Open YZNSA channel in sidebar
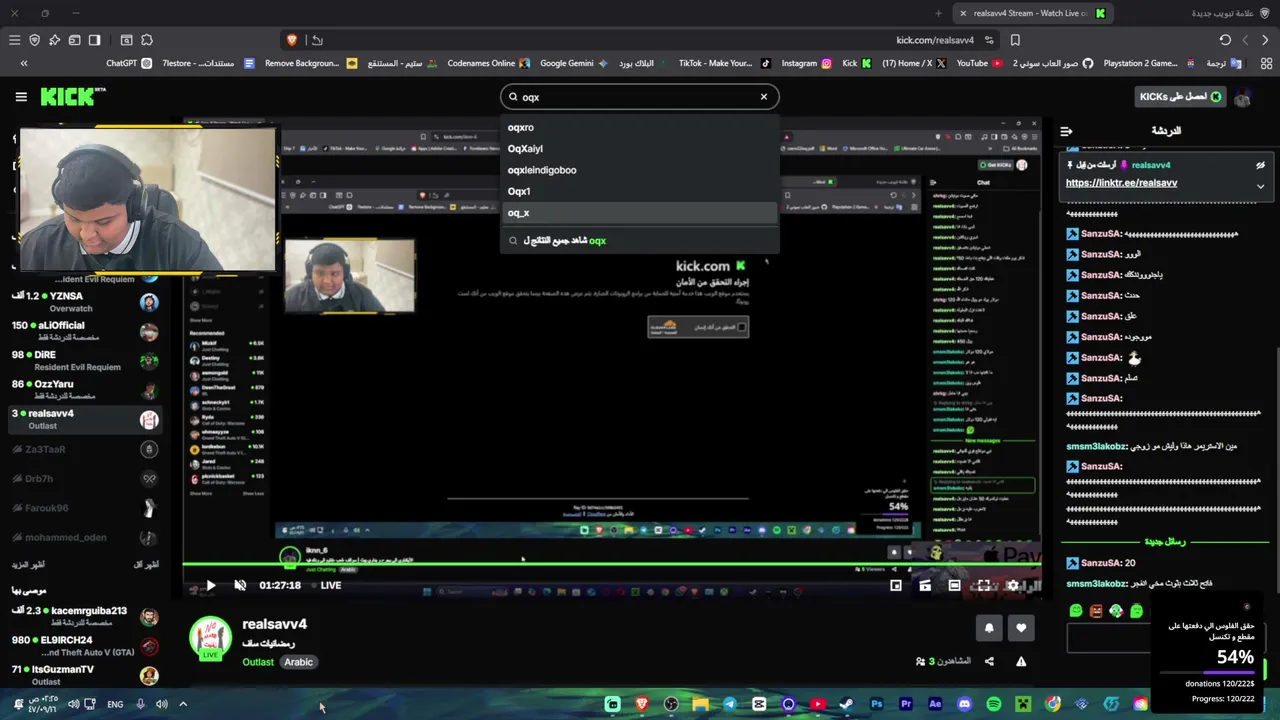 tap(84, 302)
